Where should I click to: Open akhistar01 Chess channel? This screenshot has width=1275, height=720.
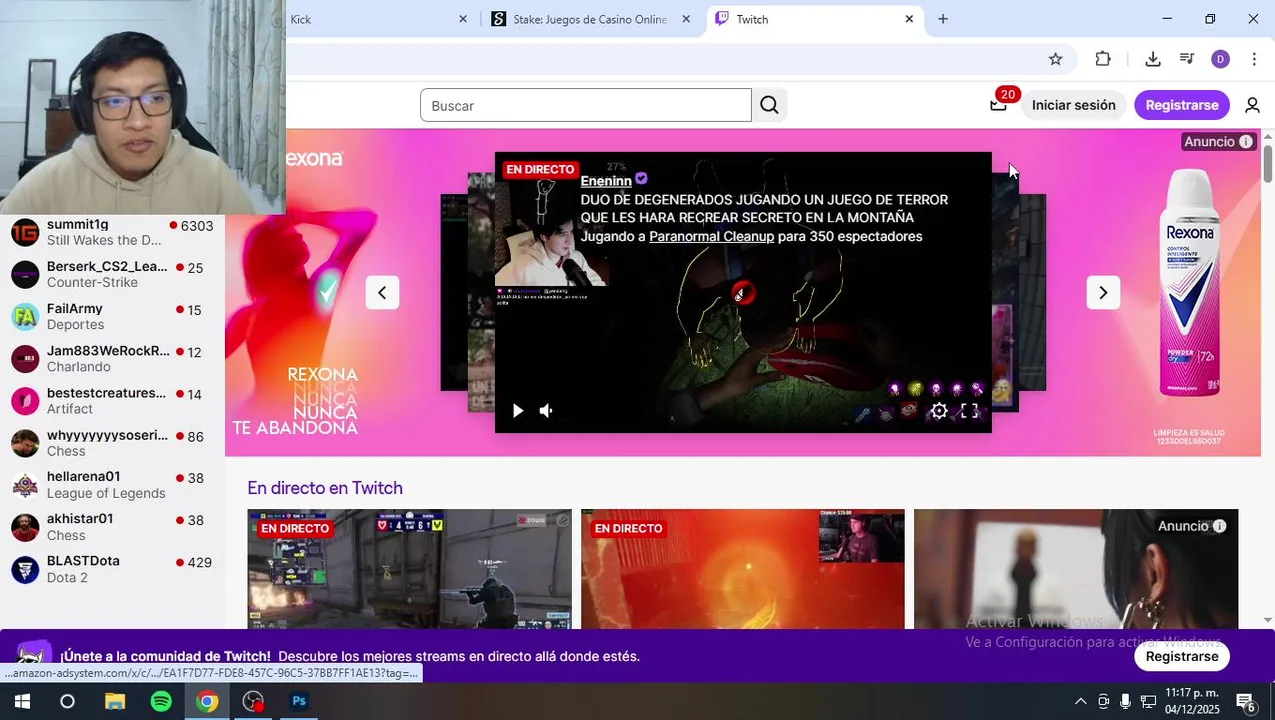point(112,527)
